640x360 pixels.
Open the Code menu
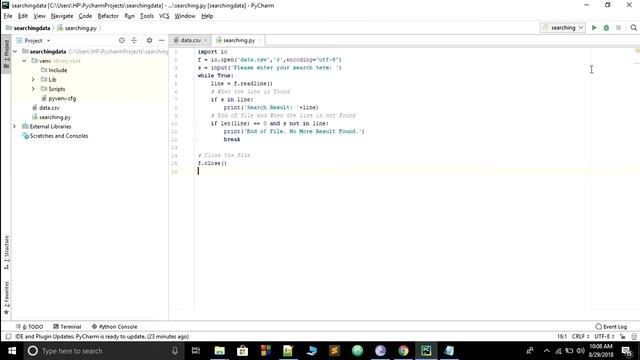pos(85,16)
